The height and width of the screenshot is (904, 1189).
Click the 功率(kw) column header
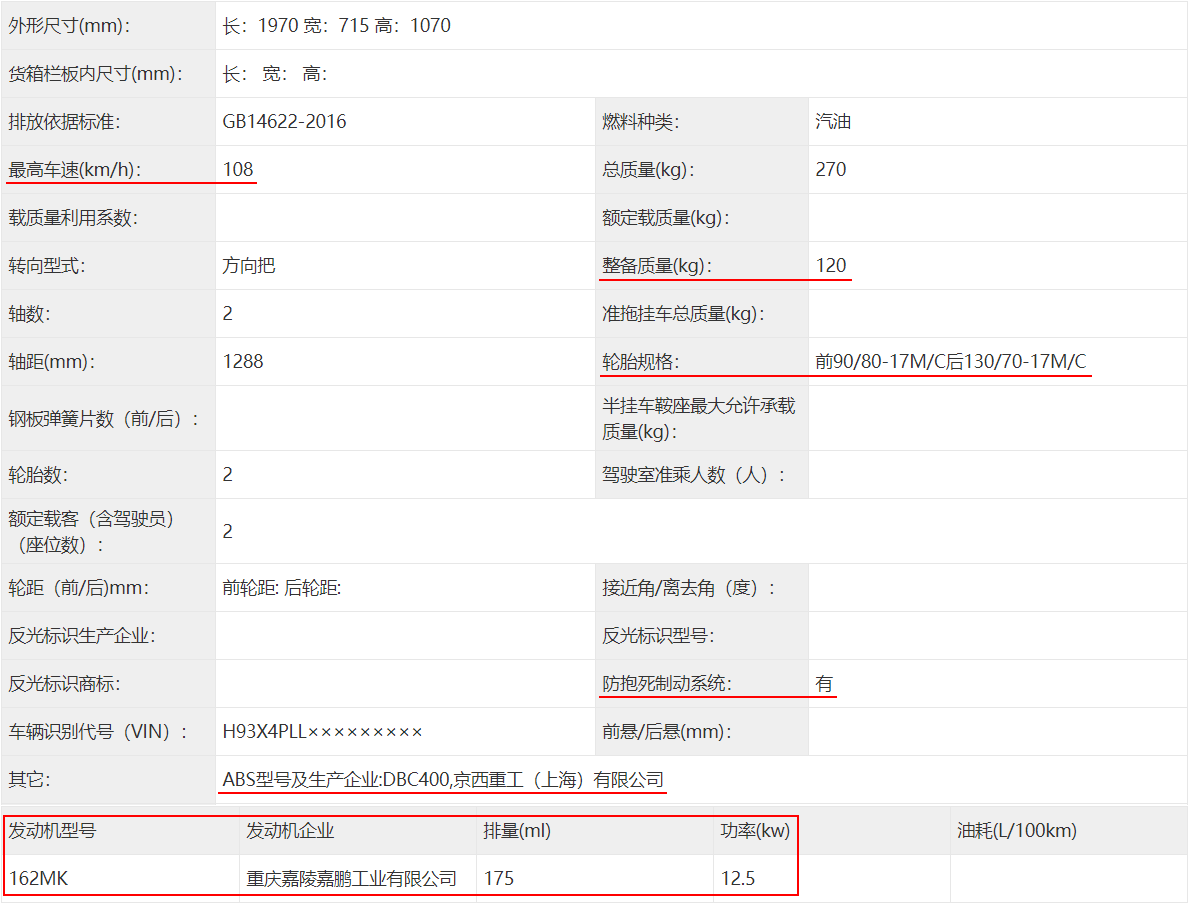755,831
